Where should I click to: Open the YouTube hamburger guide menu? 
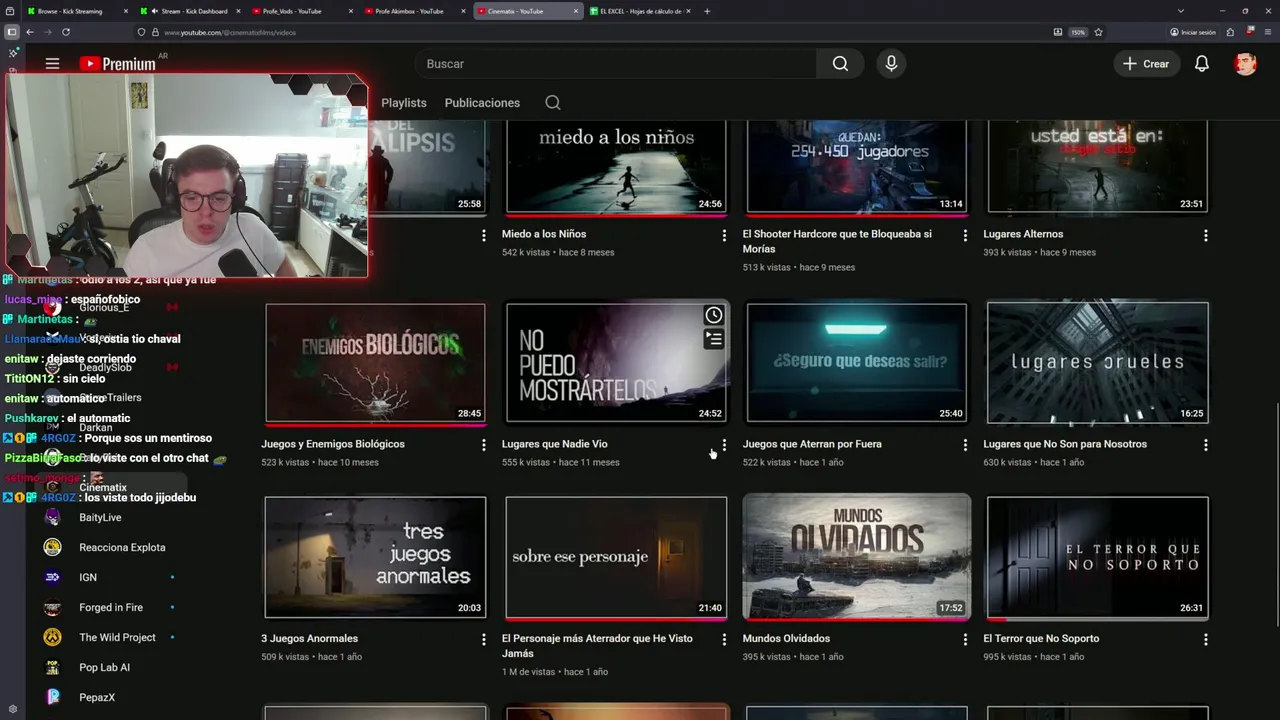(x=52, y=64)
